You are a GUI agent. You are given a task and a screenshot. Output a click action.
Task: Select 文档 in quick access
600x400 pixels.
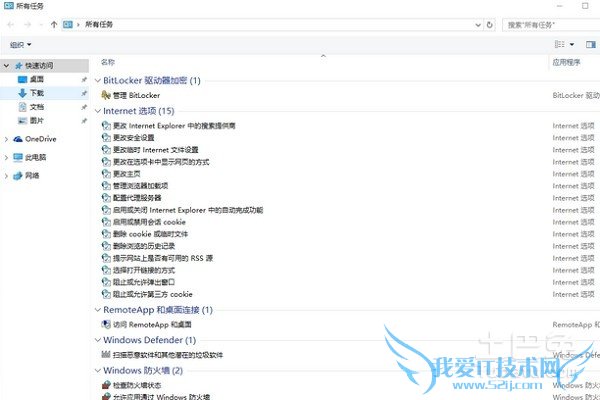pos(37,107)
